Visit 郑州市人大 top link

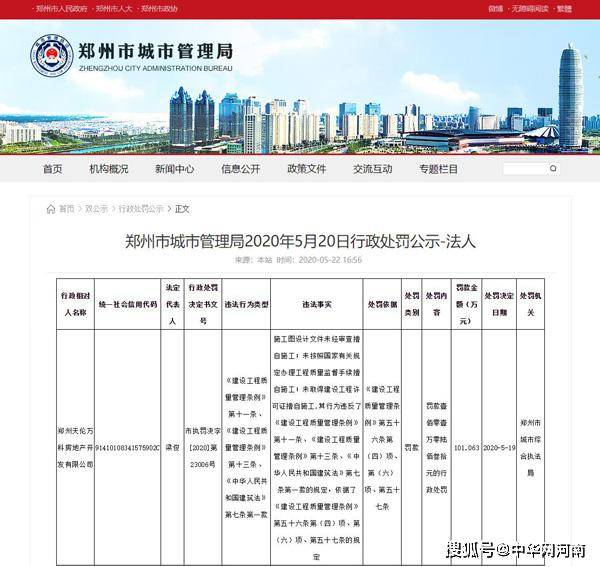pyautogui.click(x=114, y=8)
